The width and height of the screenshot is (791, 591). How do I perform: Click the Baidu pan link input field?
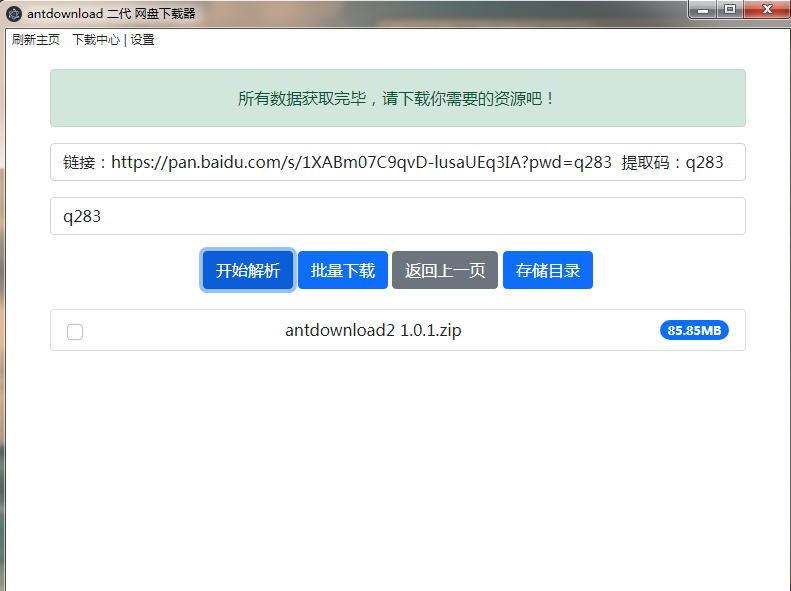coord(398,162)
